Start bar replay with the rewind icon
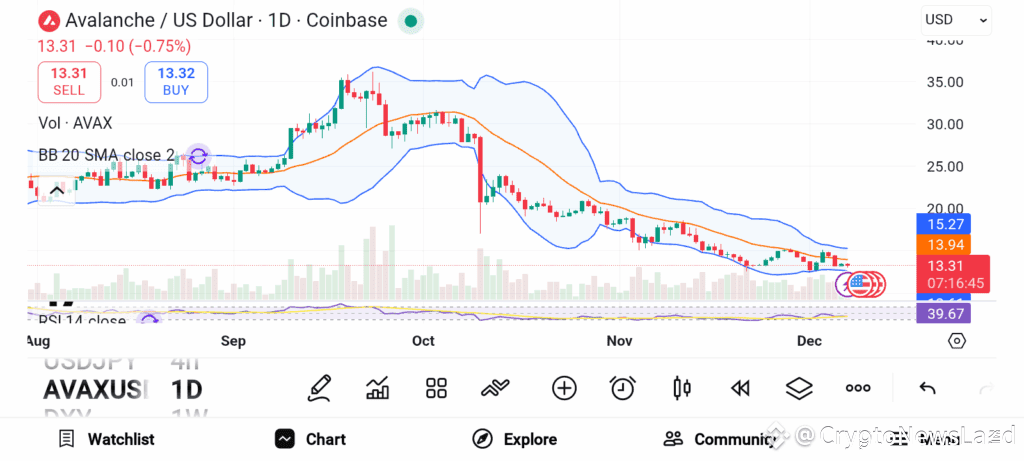Image resolution: width=1024 pixels, height=461 pixels. (x=740, y=389)
